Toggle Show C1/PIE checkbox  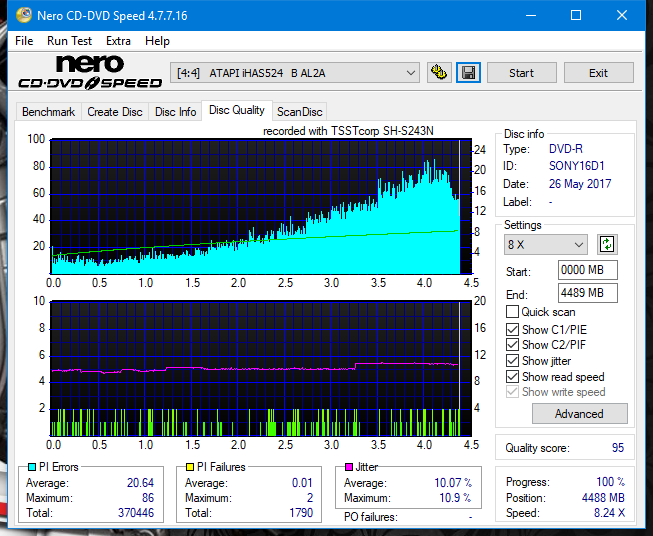[512, 329]
